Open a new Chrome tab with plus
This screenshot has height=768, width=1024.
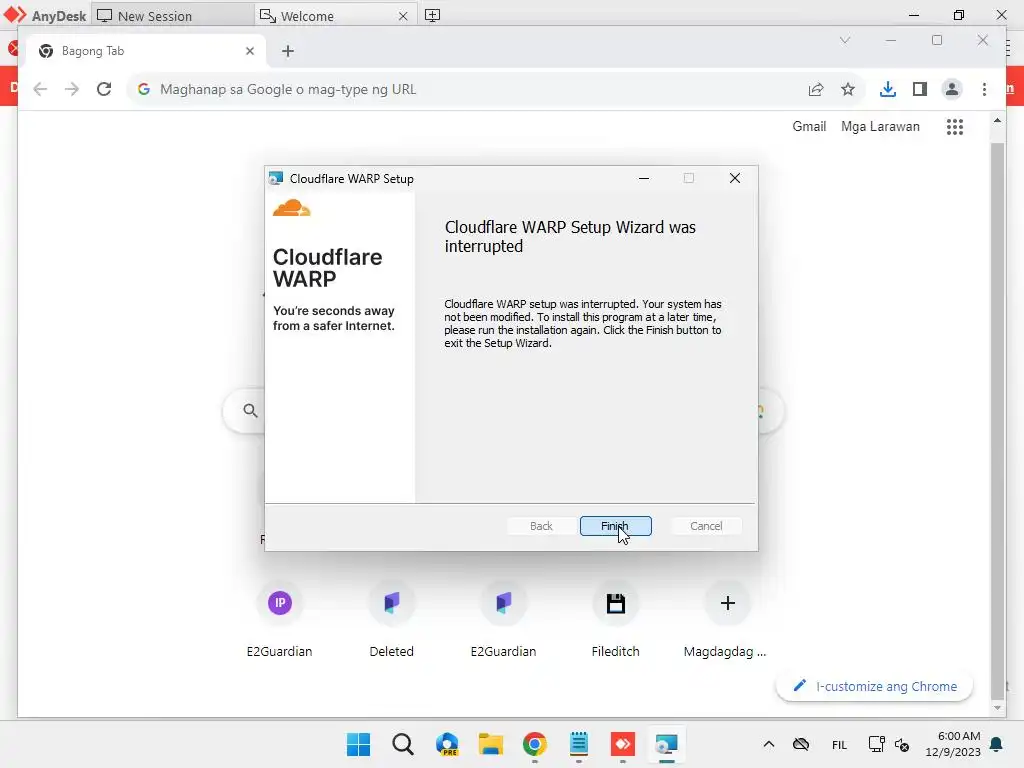[288, 51]
